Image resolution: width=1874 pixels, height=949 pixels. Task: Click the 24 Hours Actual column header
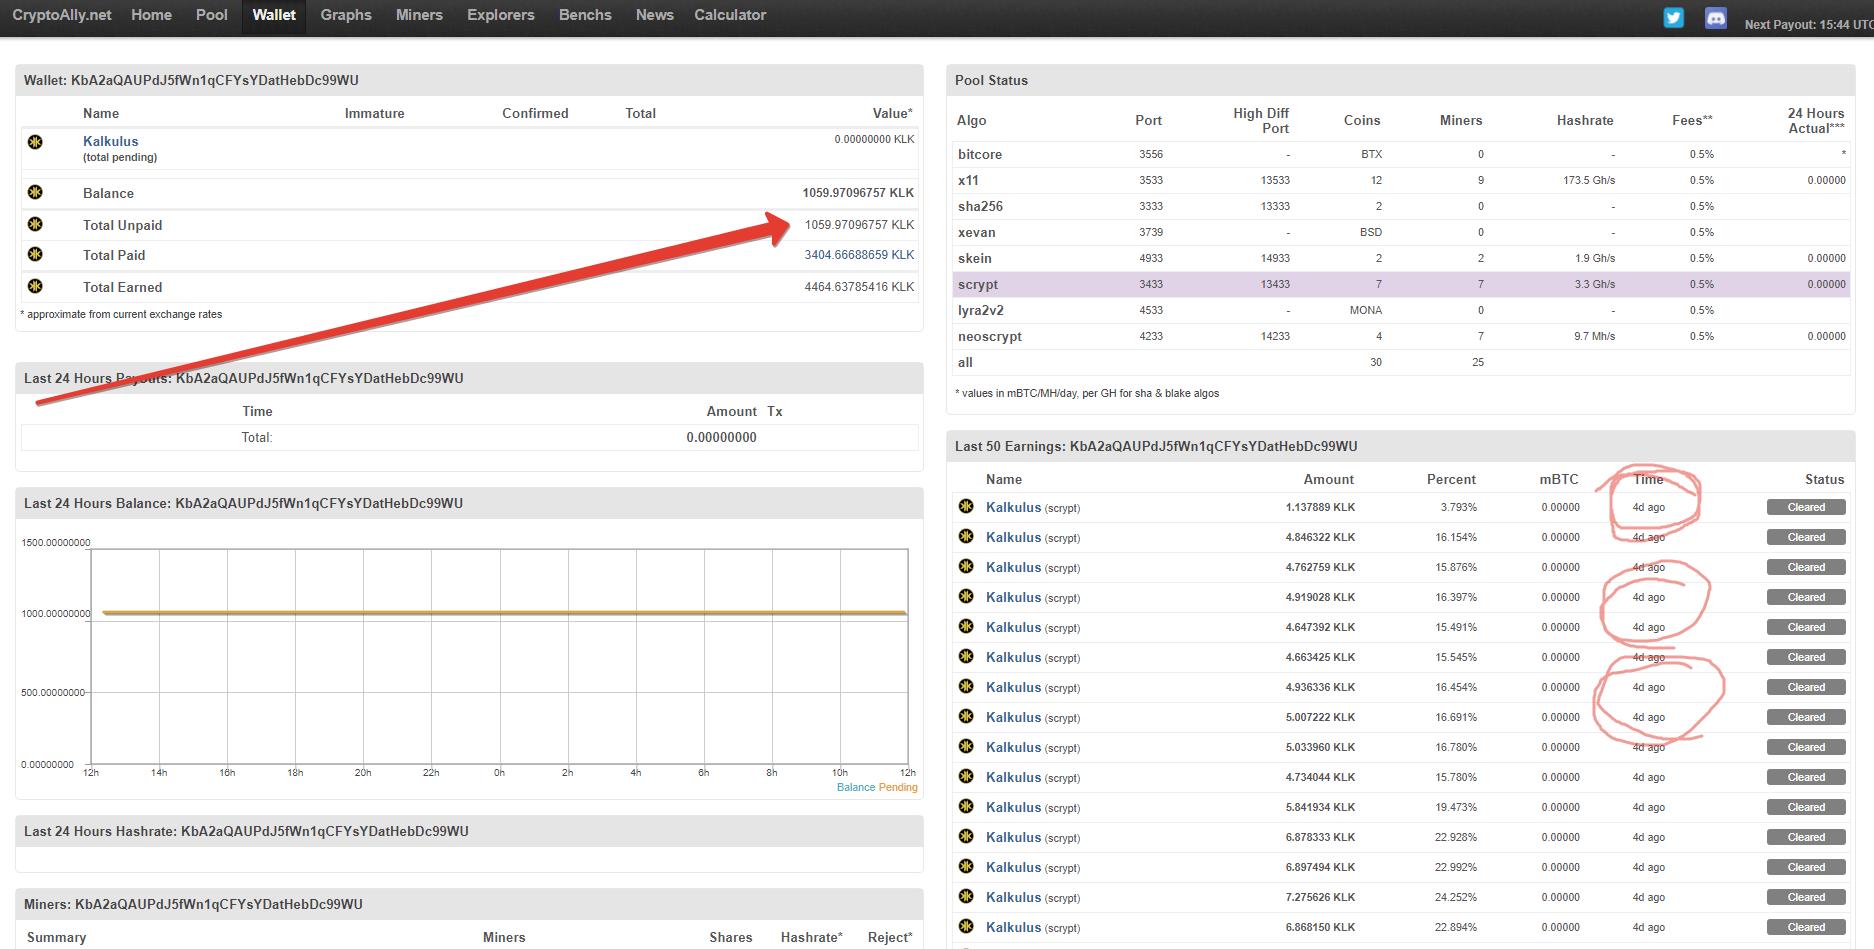pos(1815,120)
